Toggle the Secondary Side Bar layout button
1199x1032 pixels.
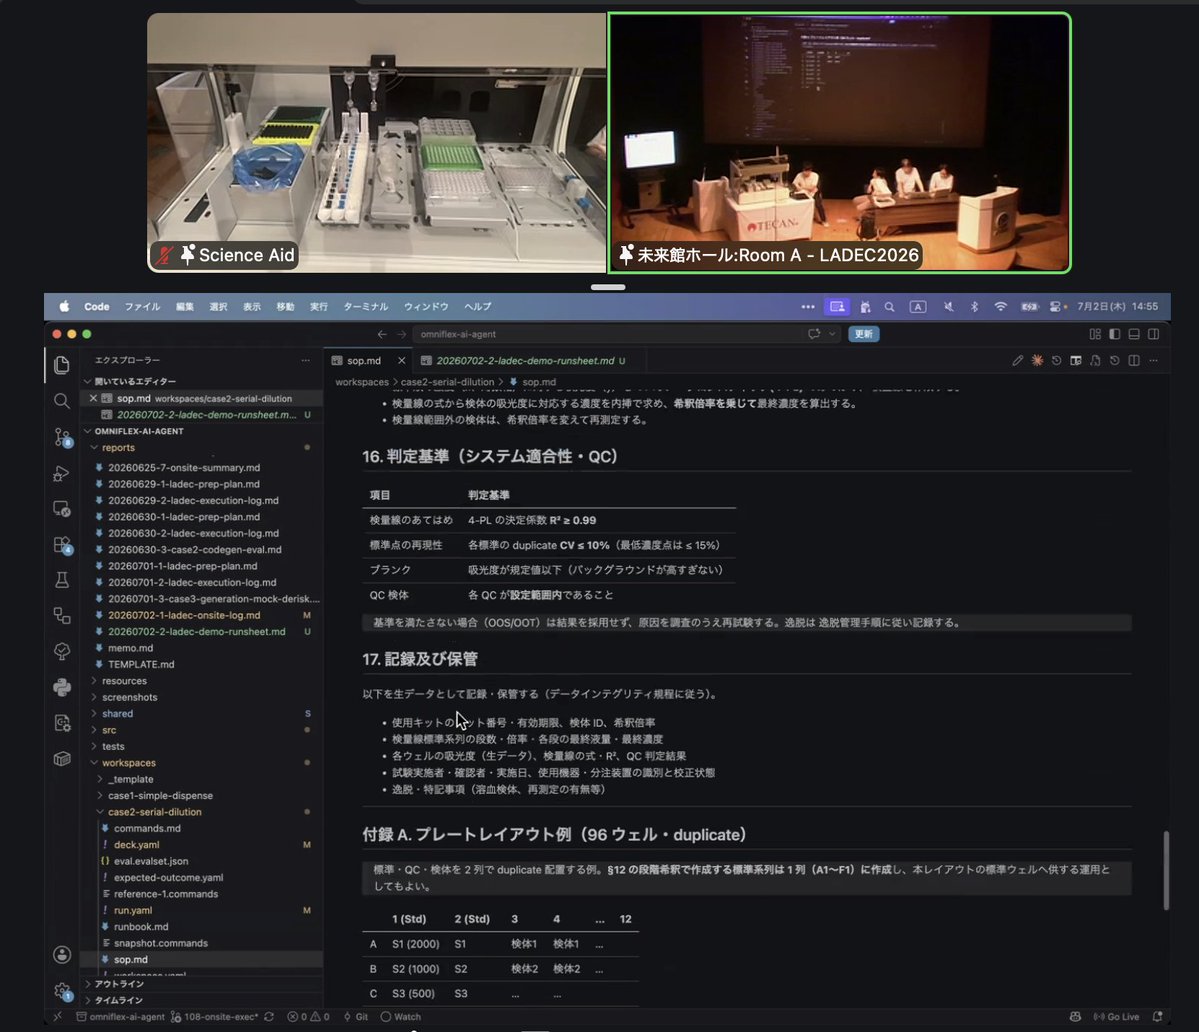(1154, 334)
